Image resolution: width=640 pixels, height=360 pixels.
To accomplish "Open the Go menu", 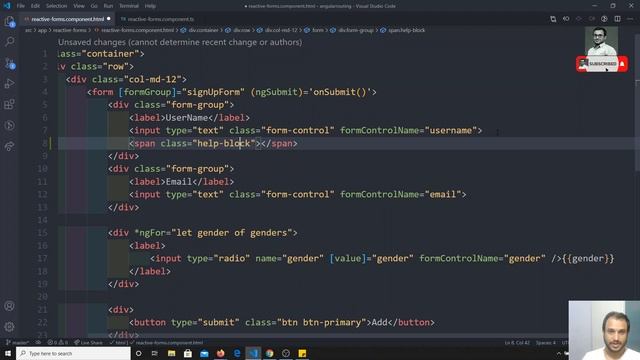I will (94, 6).
